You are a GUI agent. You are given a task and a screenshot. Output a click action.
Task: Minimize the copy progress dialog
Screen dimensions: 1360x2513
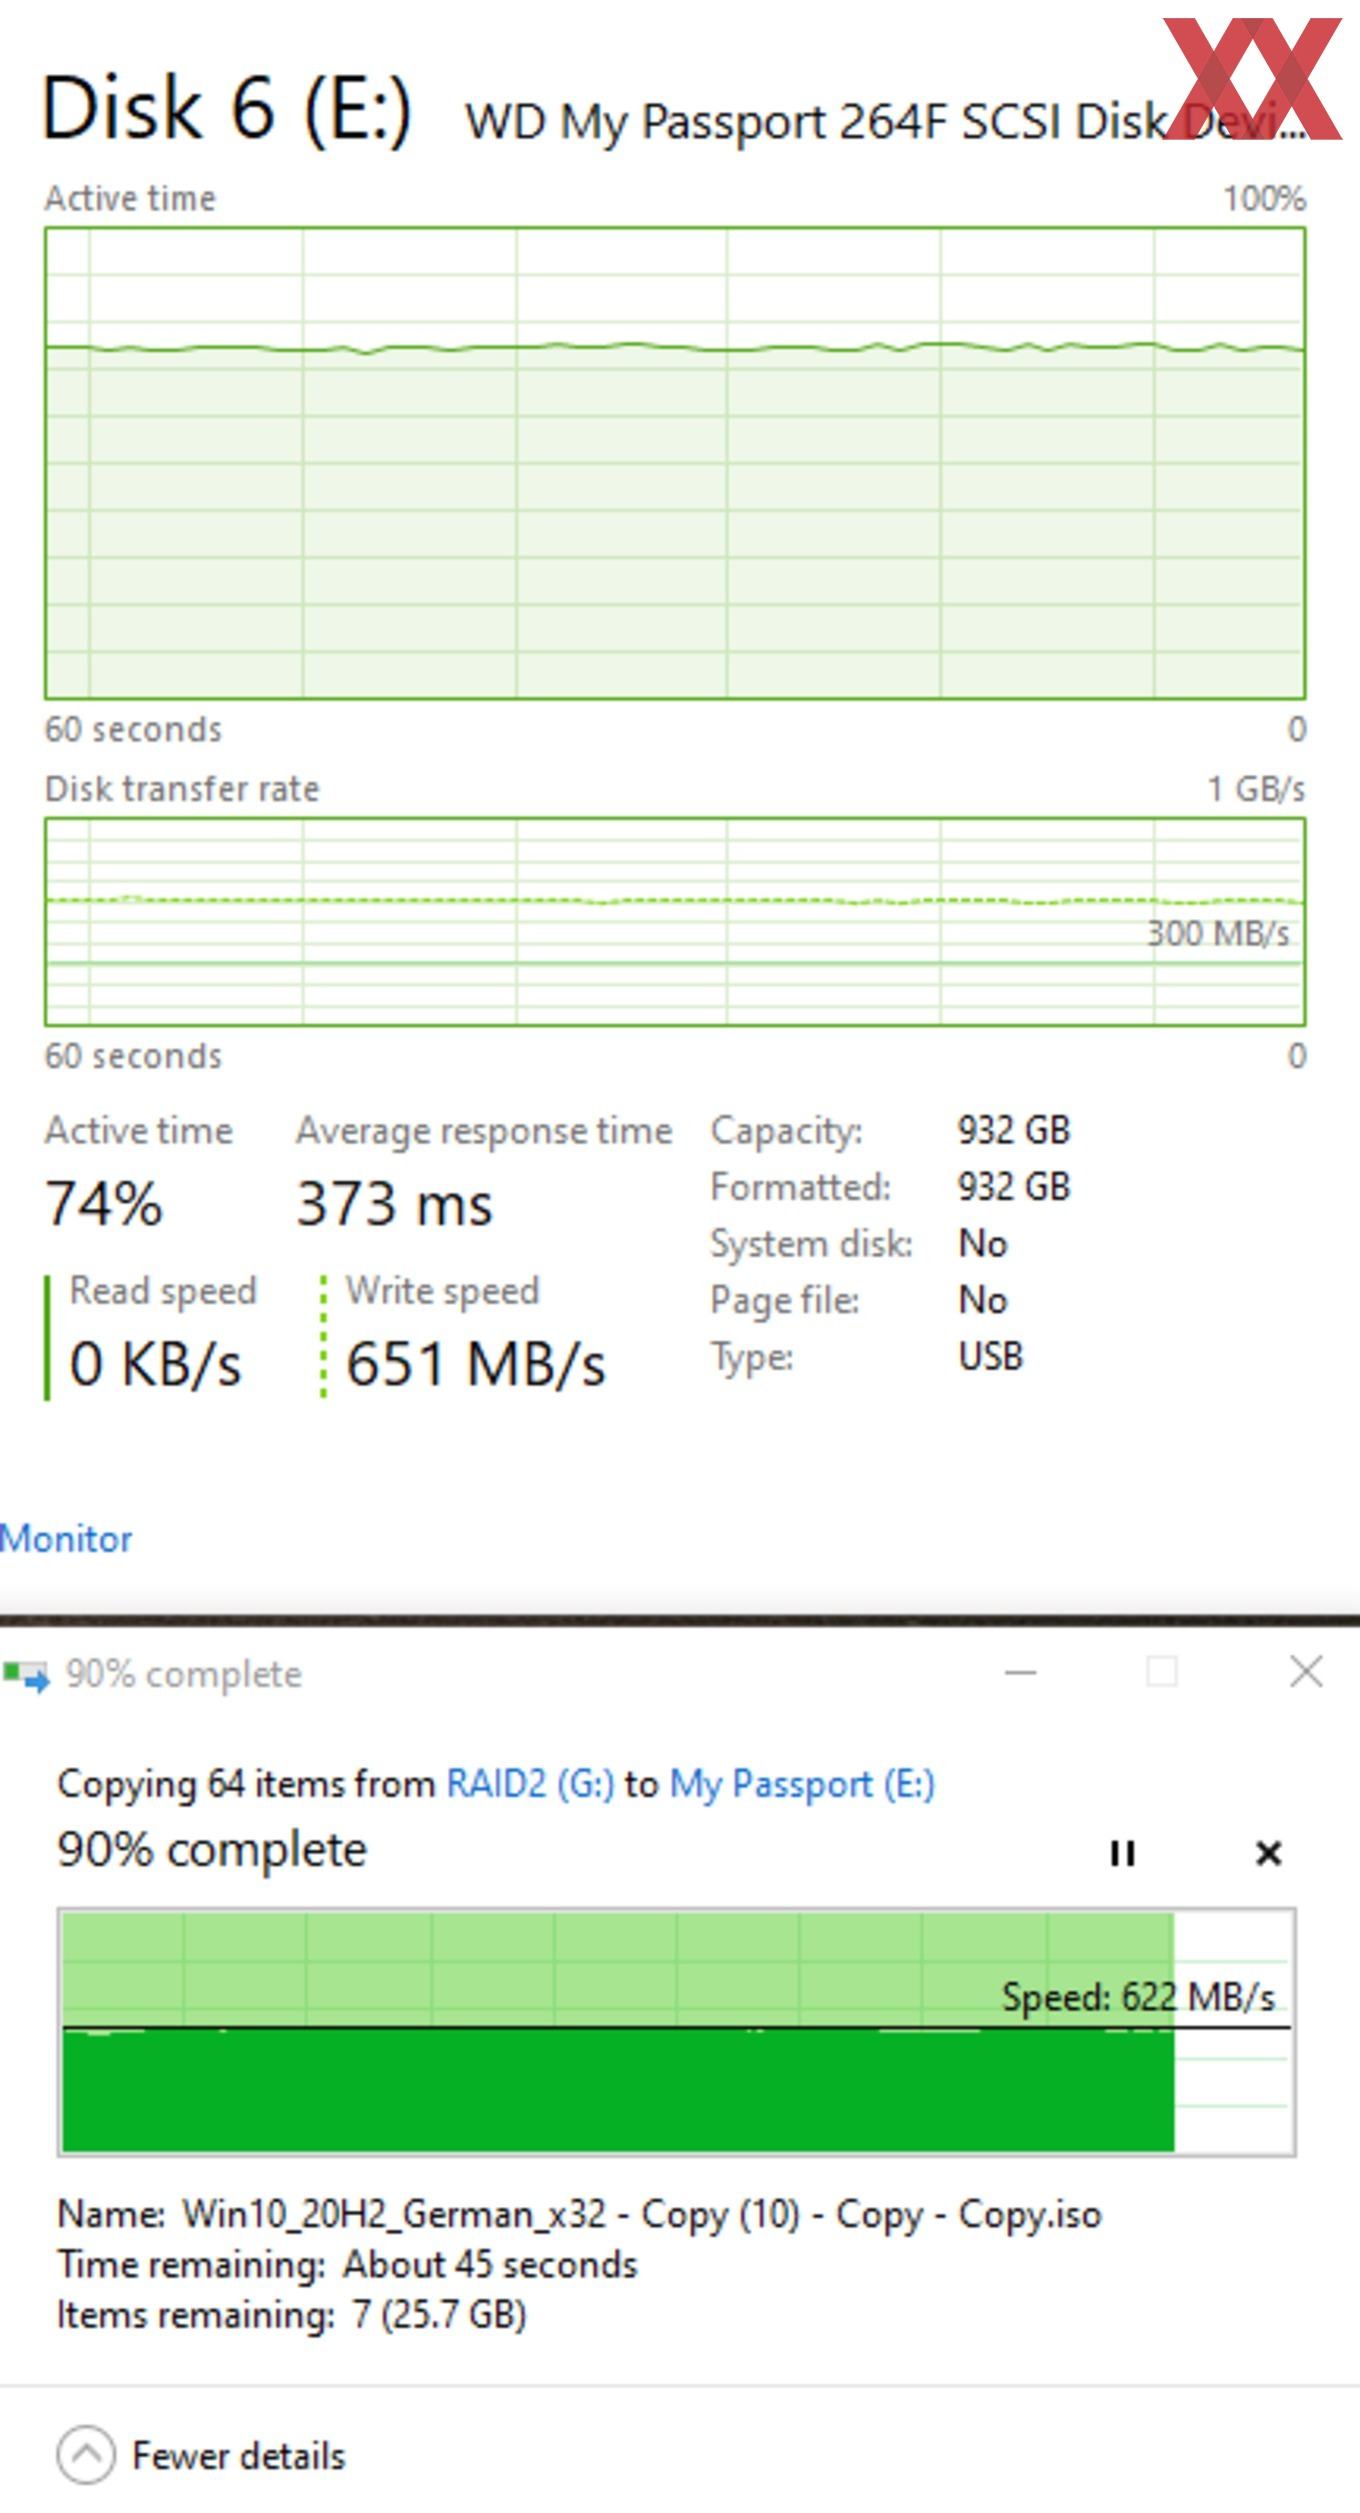pos(1020,1671)
